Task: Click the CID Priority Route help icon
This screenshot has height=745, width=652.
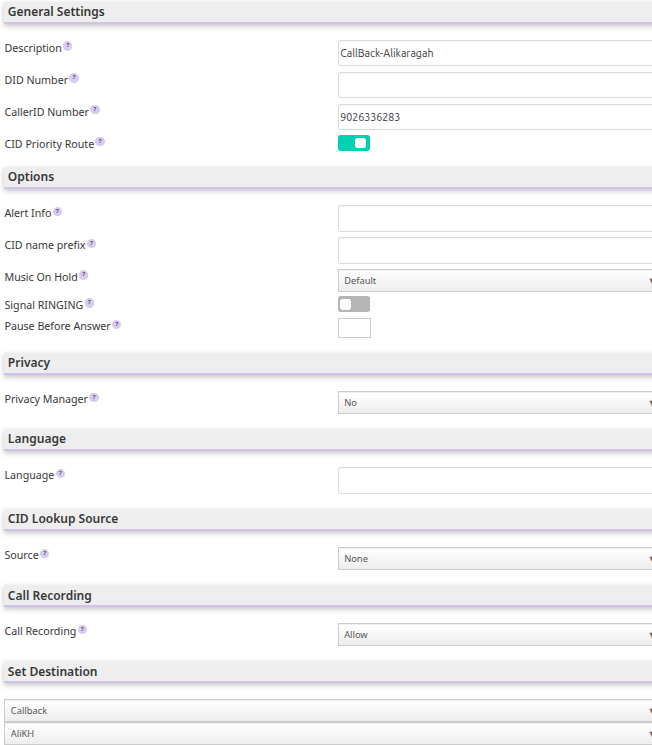Action: pos(100,142)
